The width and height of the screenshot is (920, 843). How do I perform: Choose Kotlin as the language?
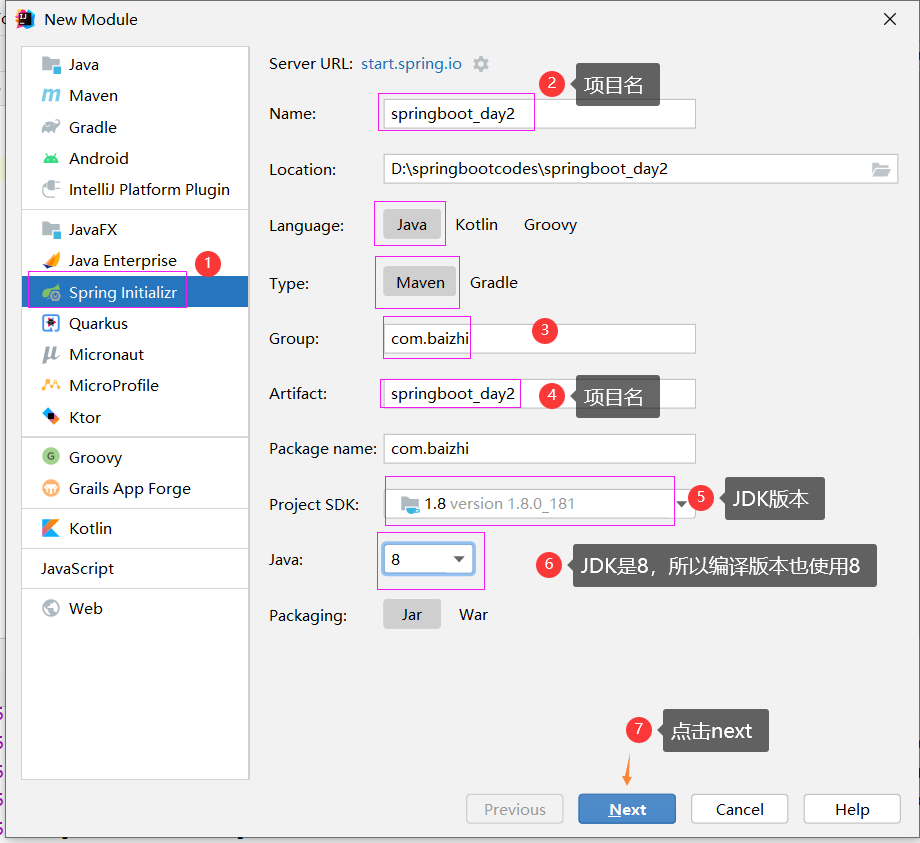coord(476,225)
